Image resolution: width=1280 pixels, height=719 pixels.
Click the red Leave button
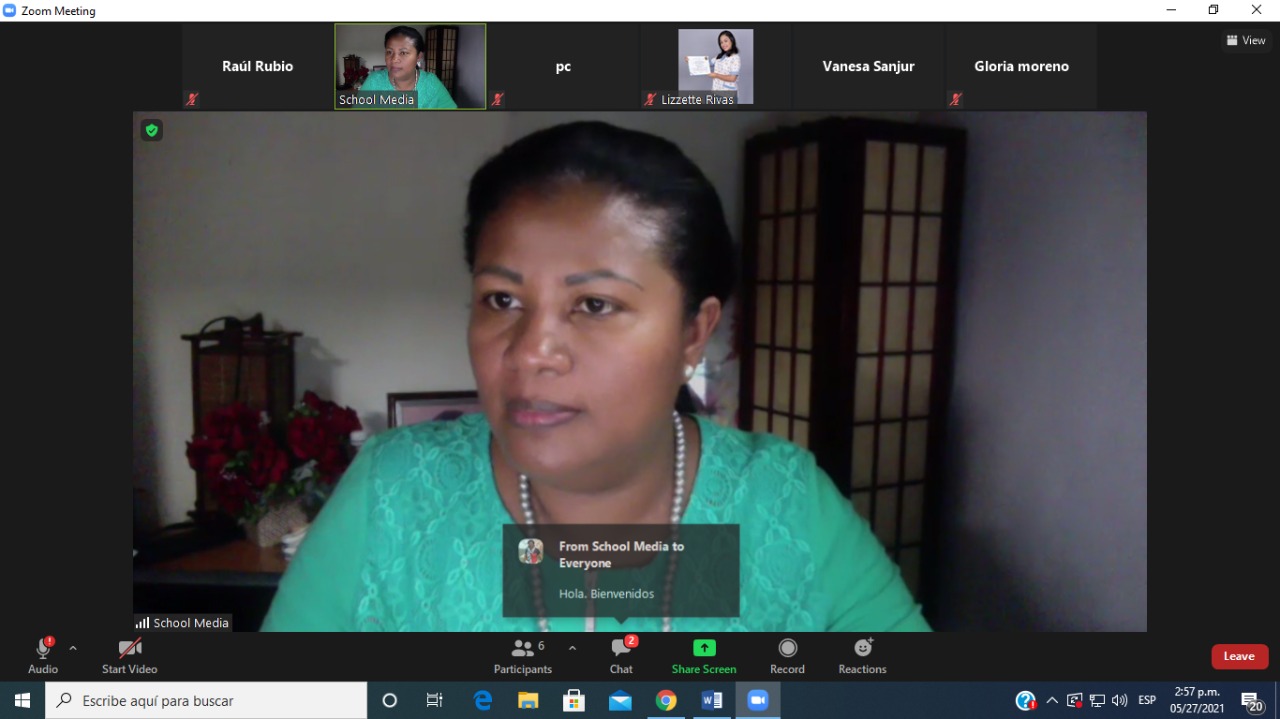click(1240, 656)
